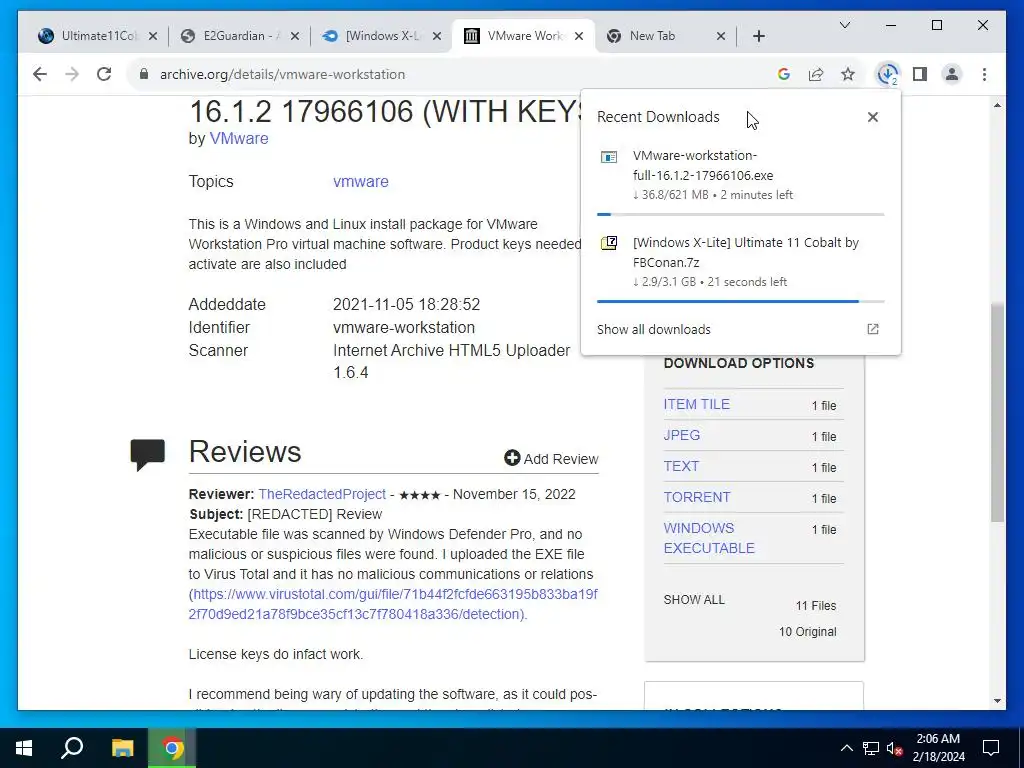Click the Add Review plus icon
The width and height of the screenshot is (1024, 768).
click(512, 458)
